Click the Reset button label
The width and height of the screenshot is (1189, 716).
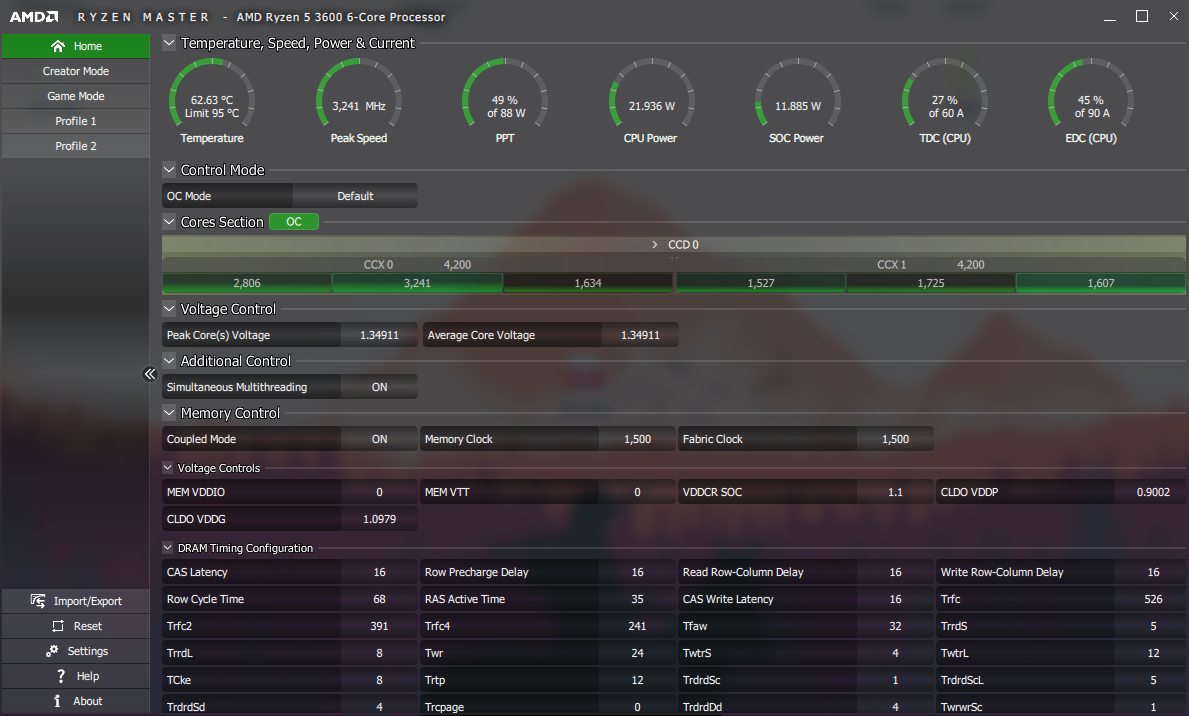(88, 626)
